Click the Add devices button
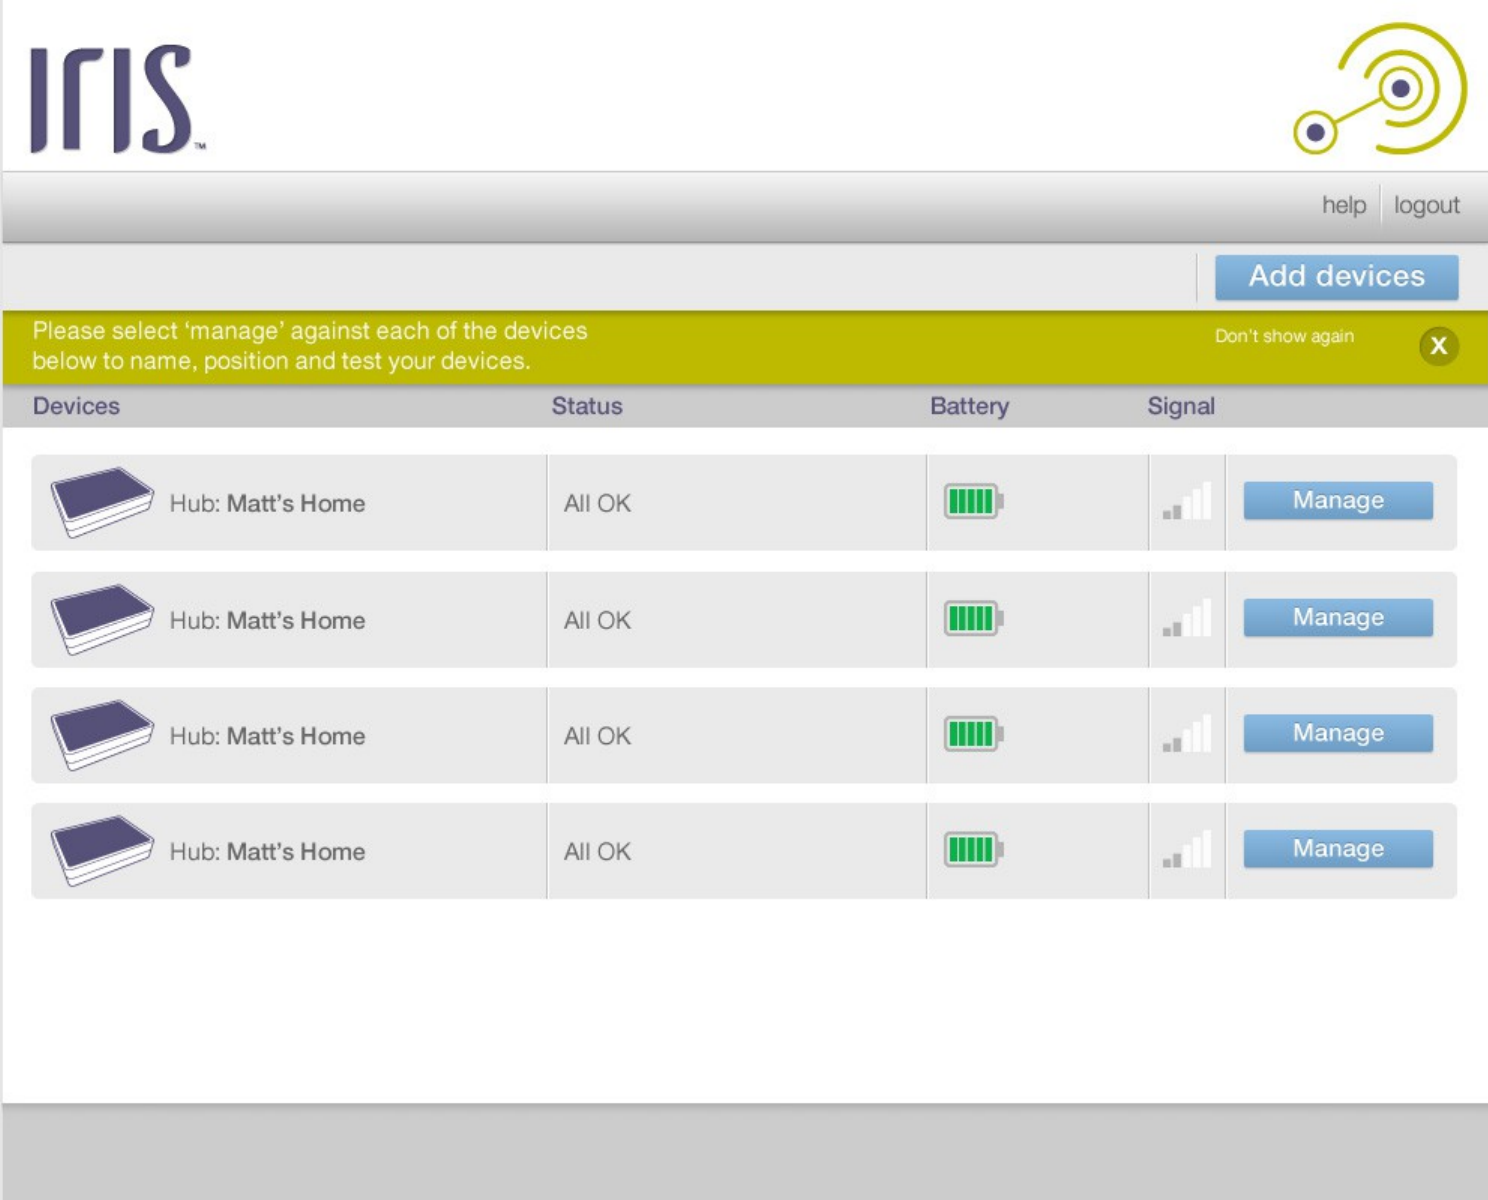 (x=1336, y=277)
